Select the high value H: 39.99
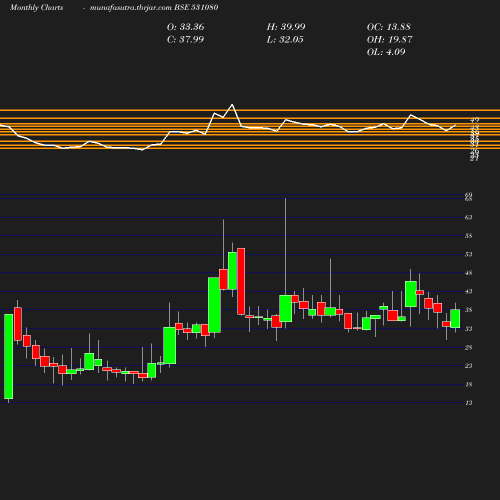Viewport: 500px width, 500px height. (x=286, y=27)
